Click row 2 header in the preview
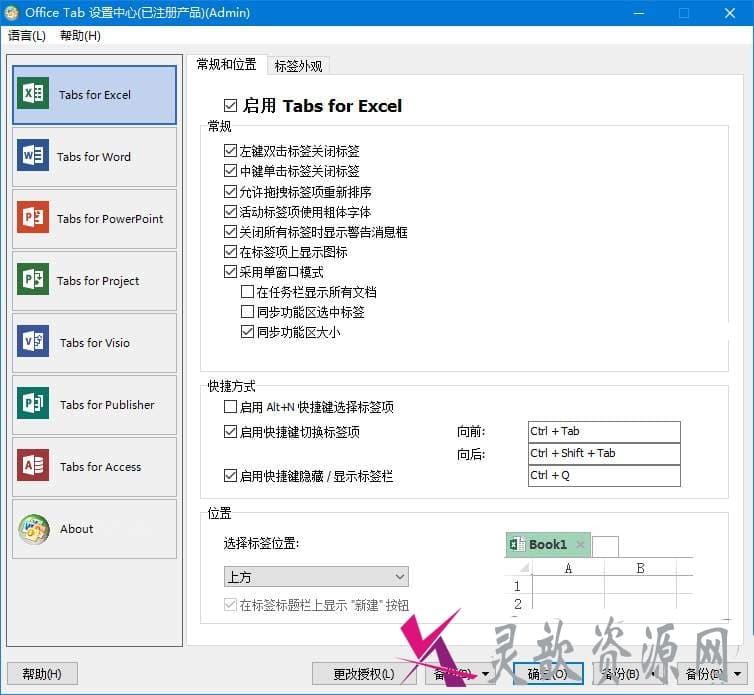754x695 pixels. pos(517,604)
